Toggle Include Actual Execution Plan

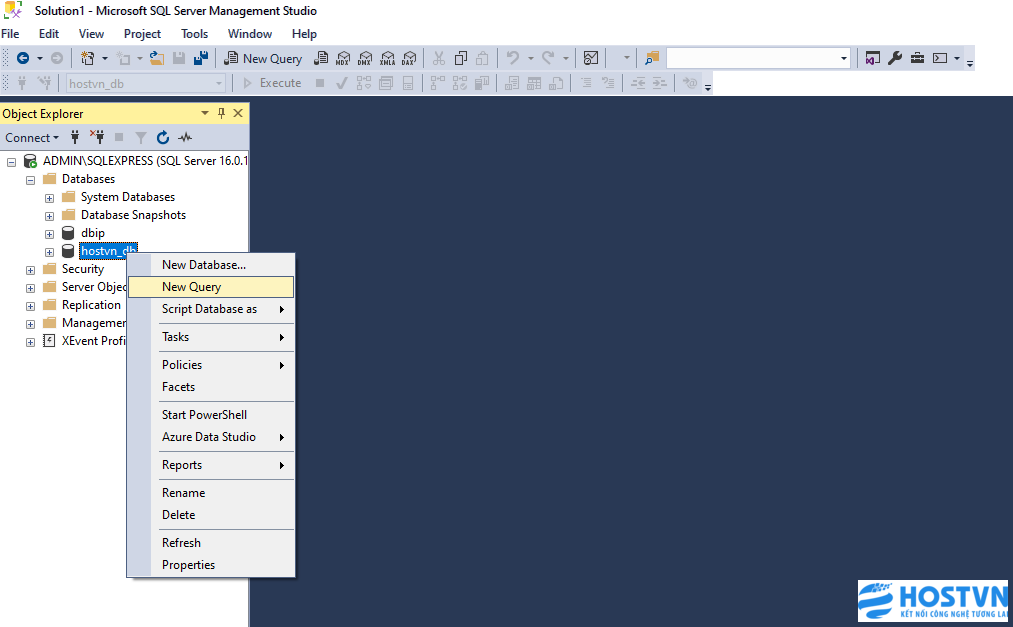(437, 83)
